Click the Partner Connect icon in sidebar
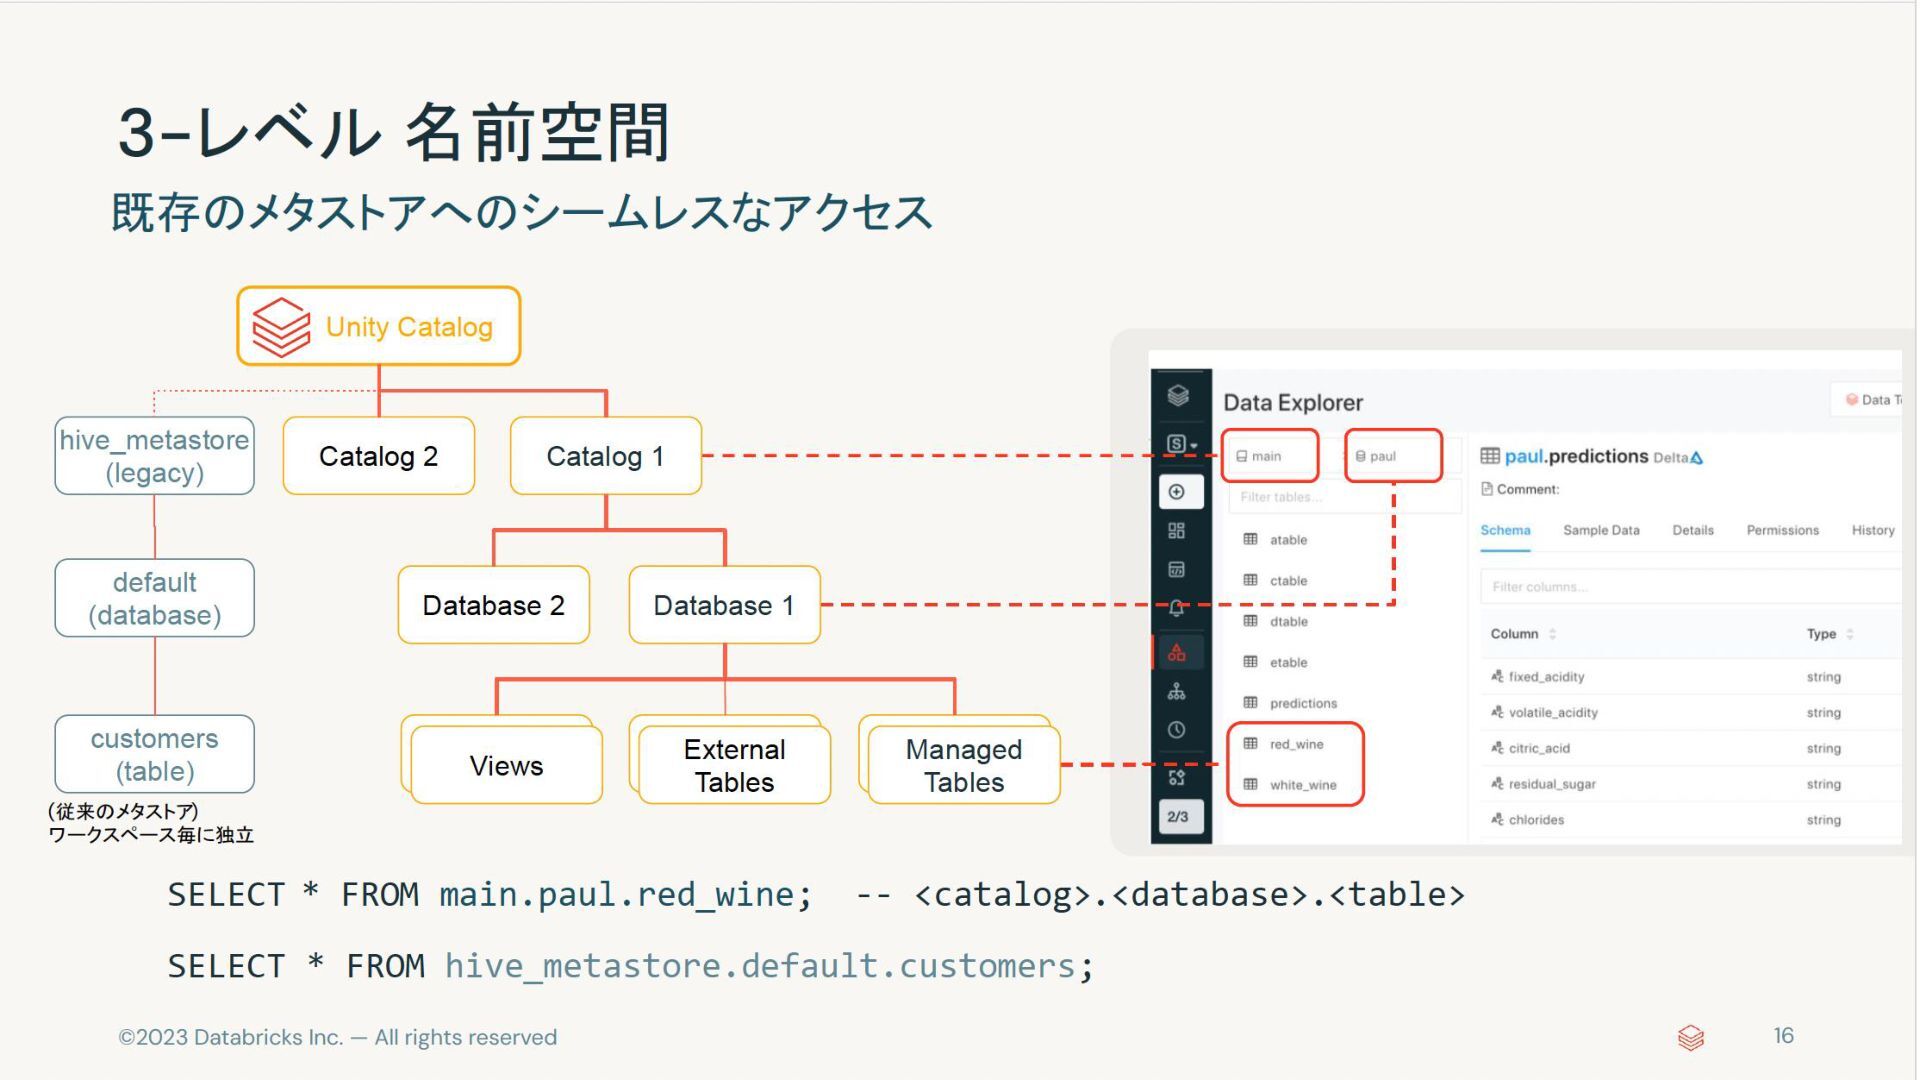 pos(1177,777)
